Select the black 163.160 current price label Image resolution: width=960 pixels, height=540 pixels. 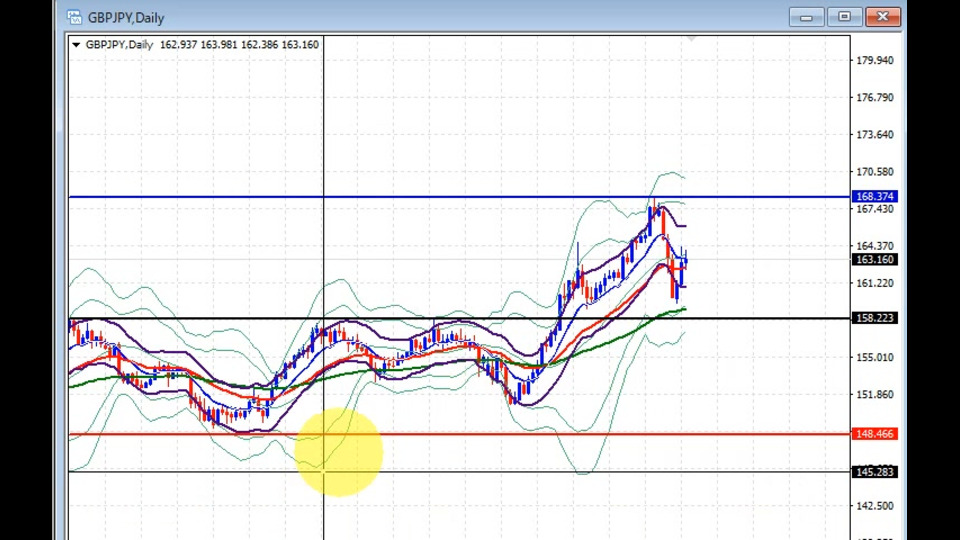[x=875, y=260]
